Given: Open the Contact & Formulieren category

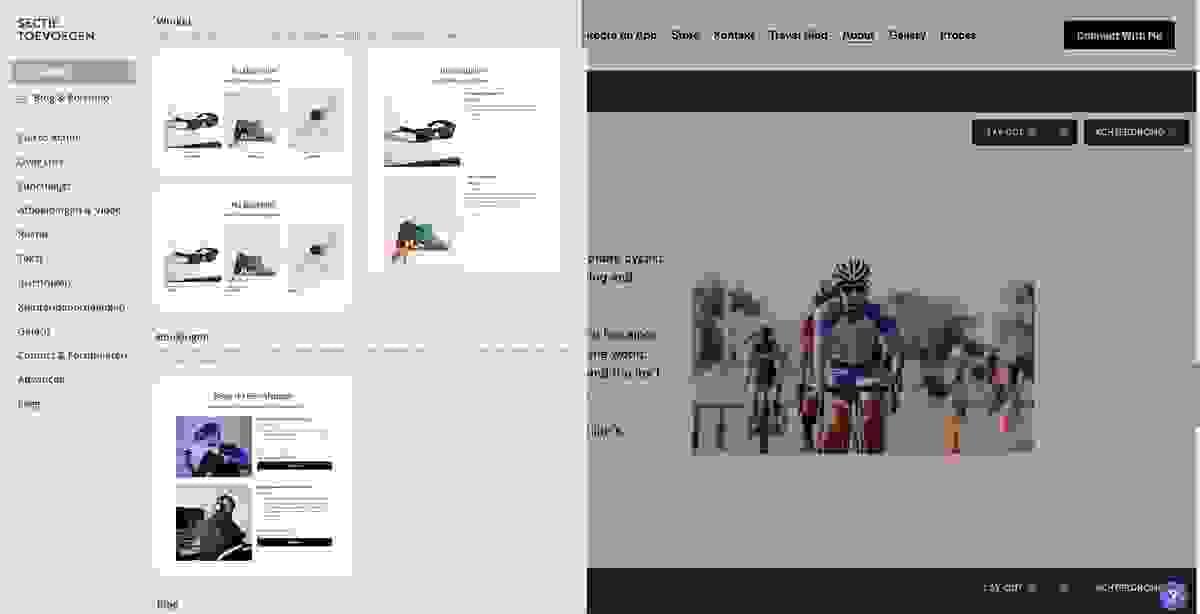Looking at the screenshot, I should pyautogui.click(x=72, y=355).
